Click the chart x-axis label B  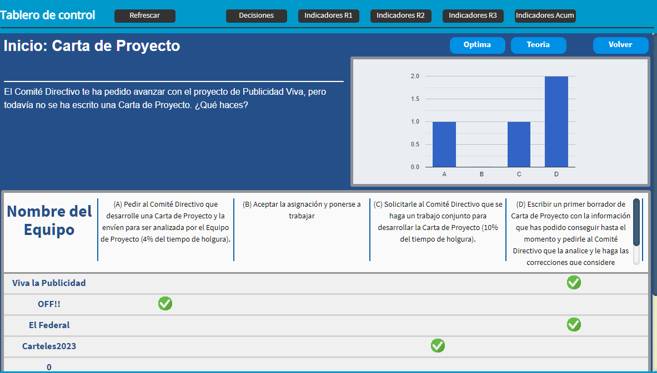481,174
